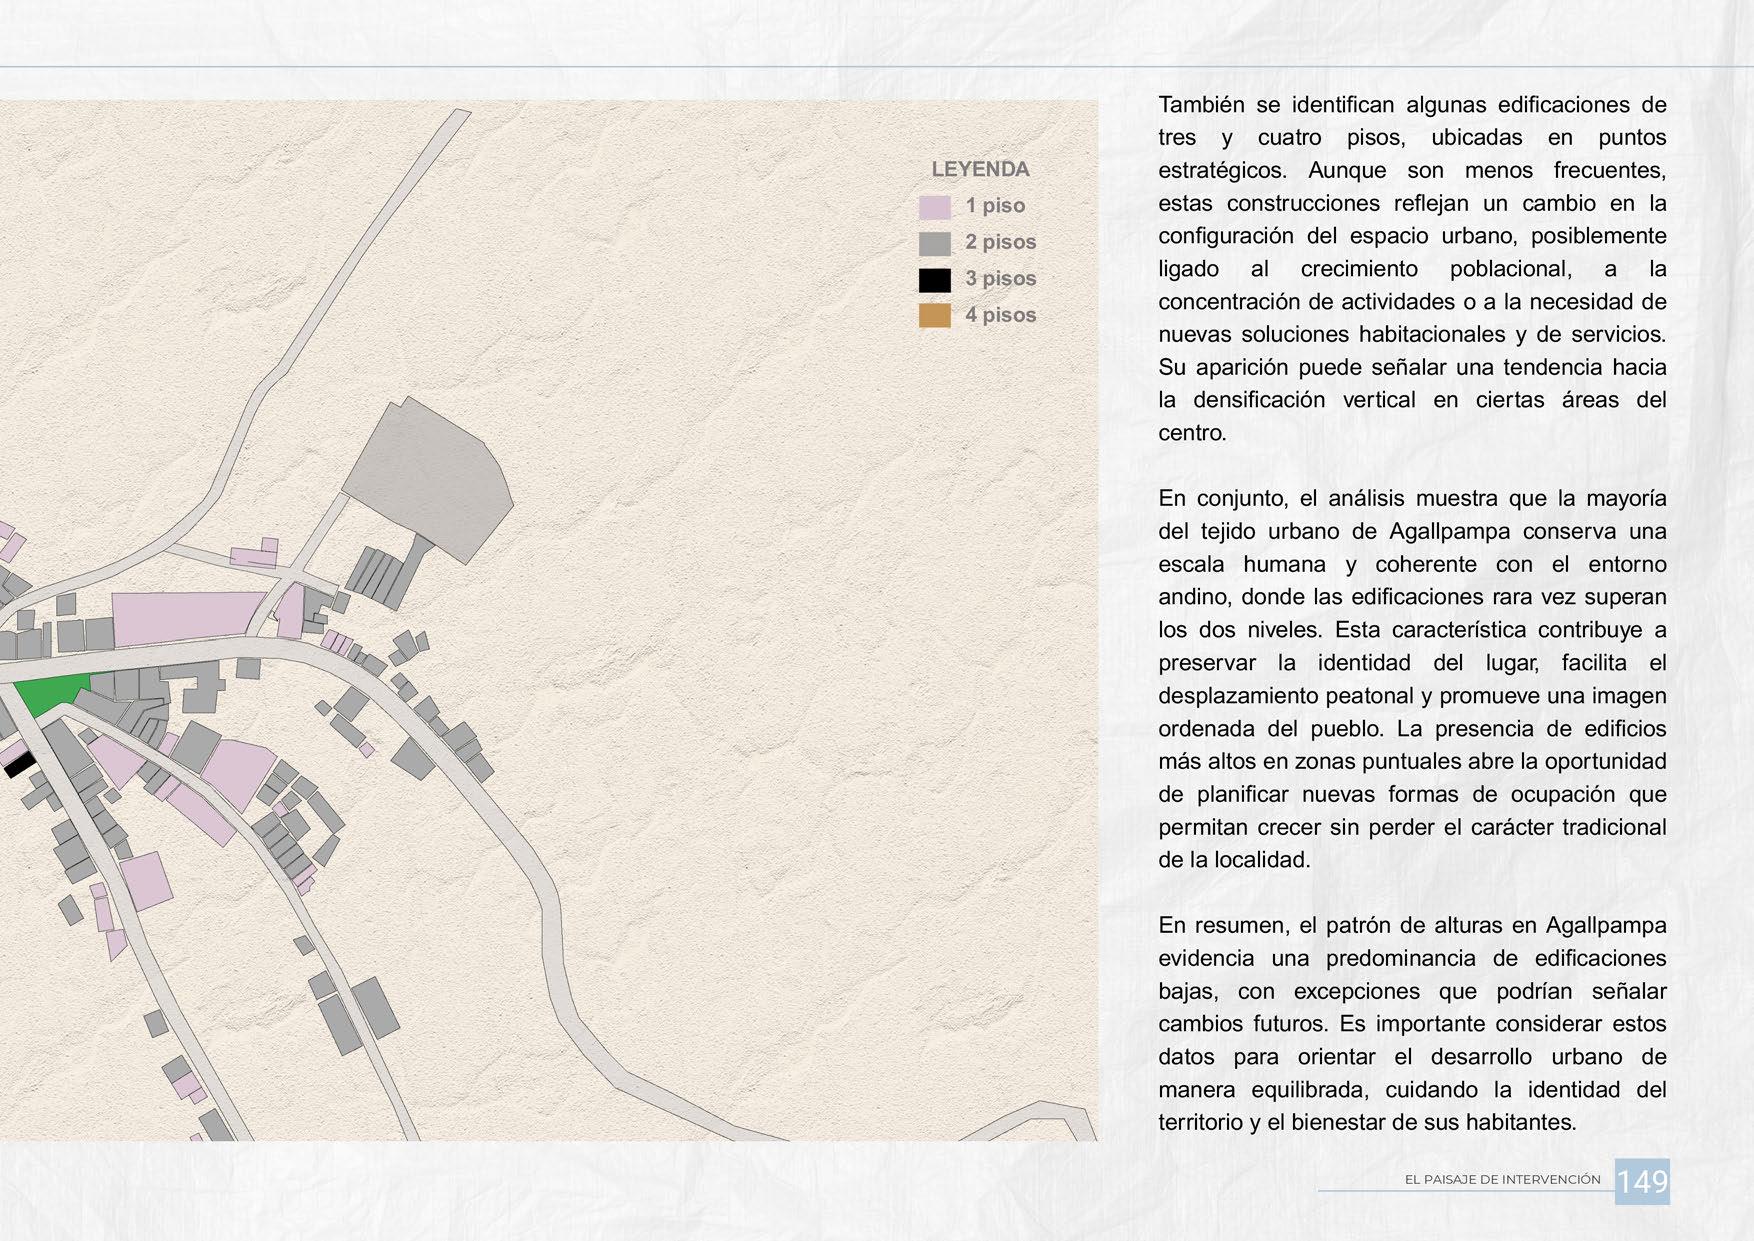Click the page number 149
The height and width of the screenshot is (1241, 1754).
1642,1181
